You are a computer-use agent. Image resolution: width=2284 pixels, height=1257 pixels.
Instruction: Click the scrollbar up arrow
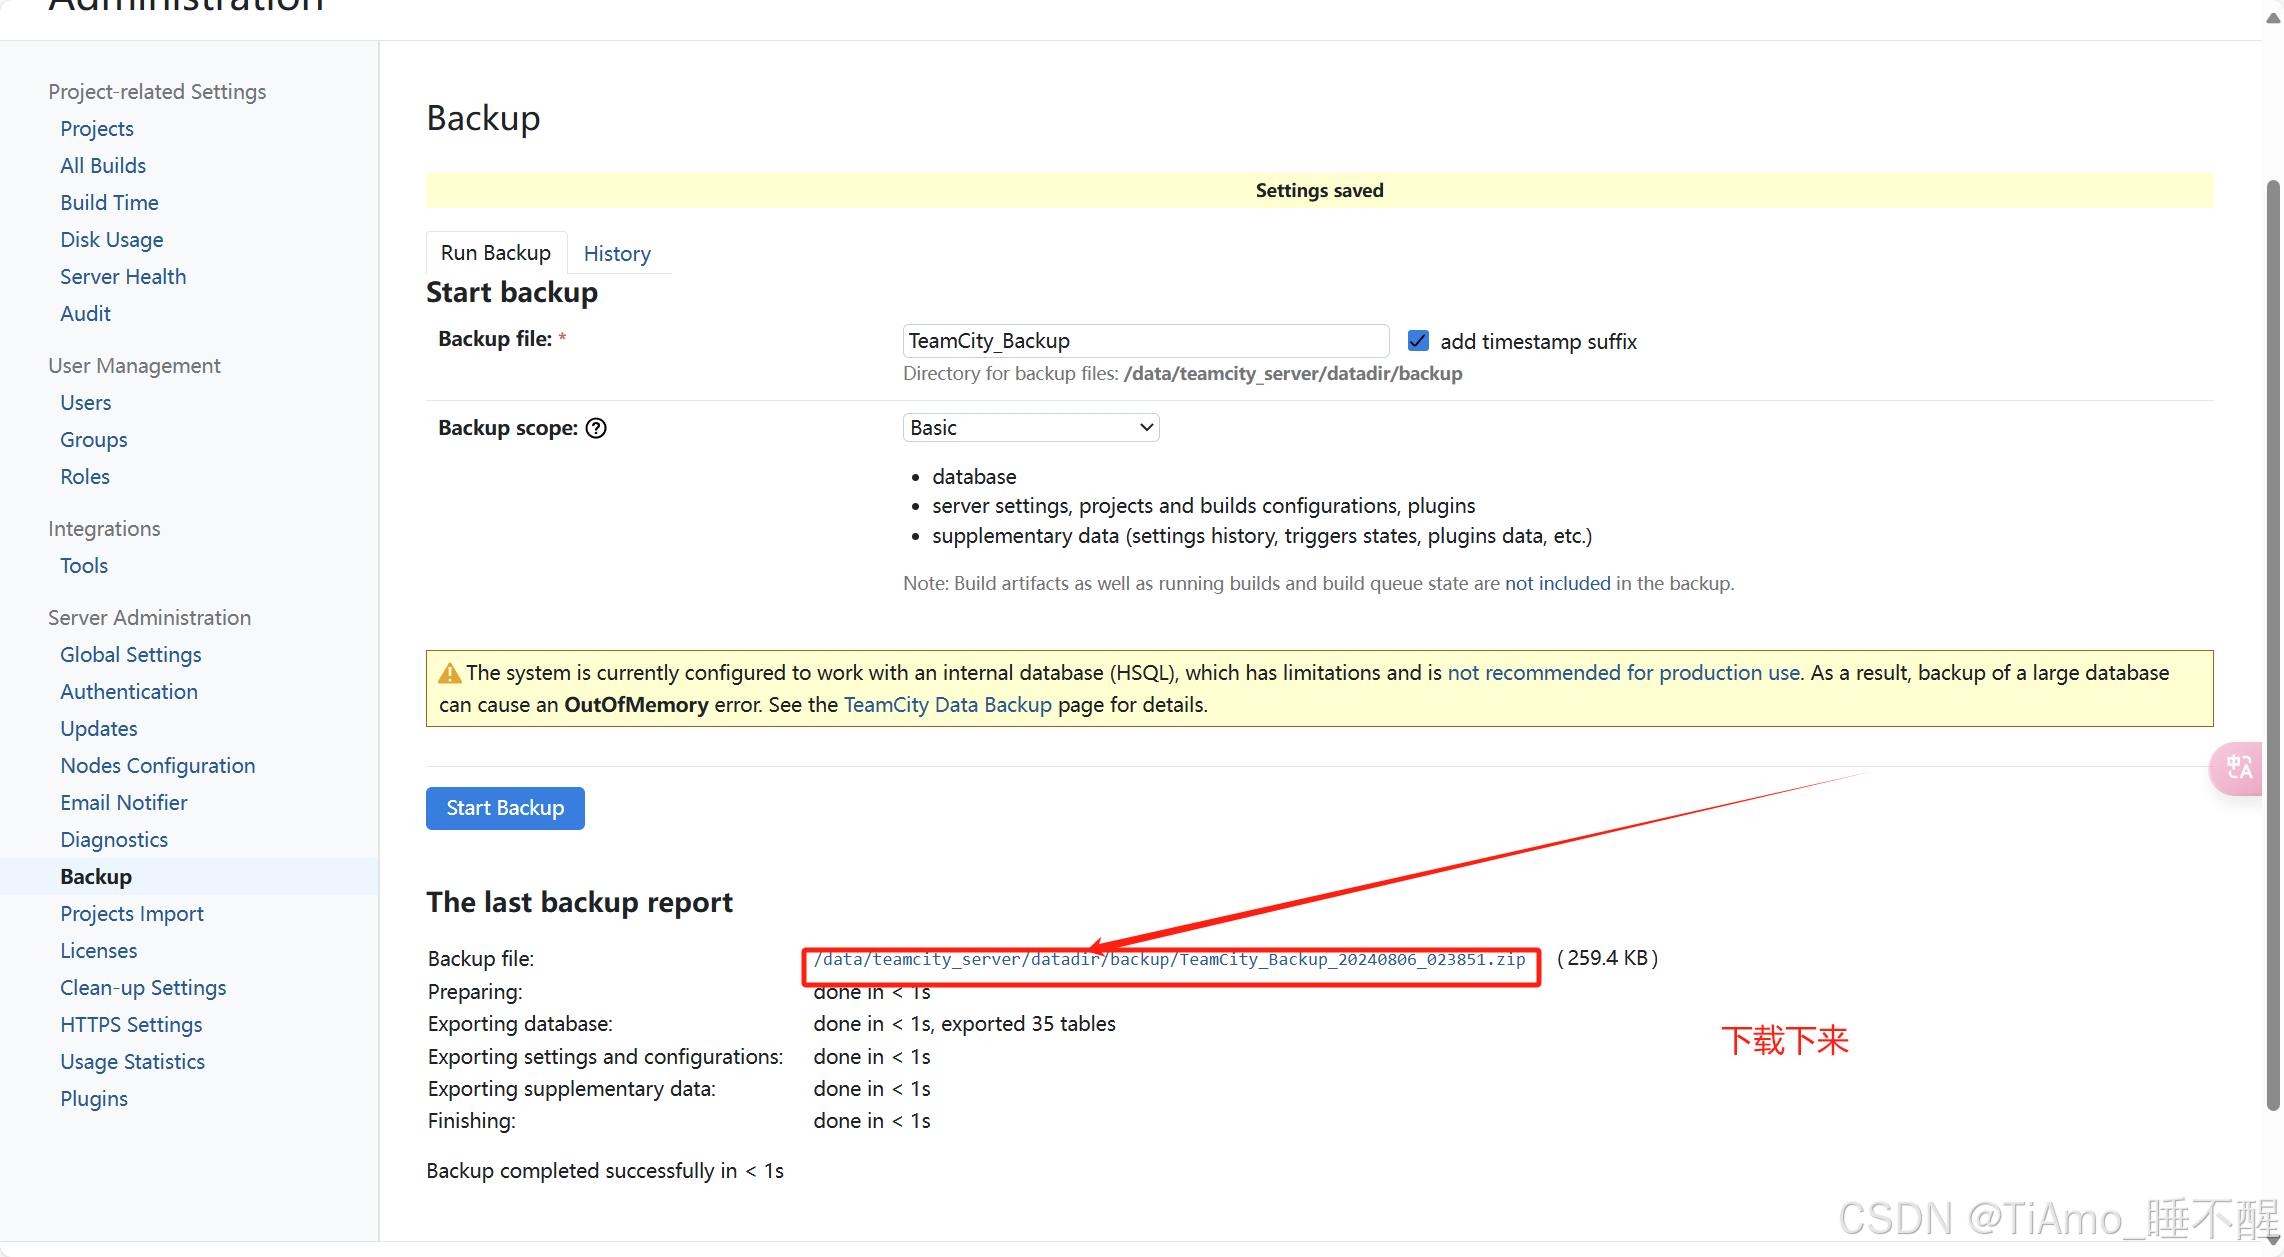2273,18
